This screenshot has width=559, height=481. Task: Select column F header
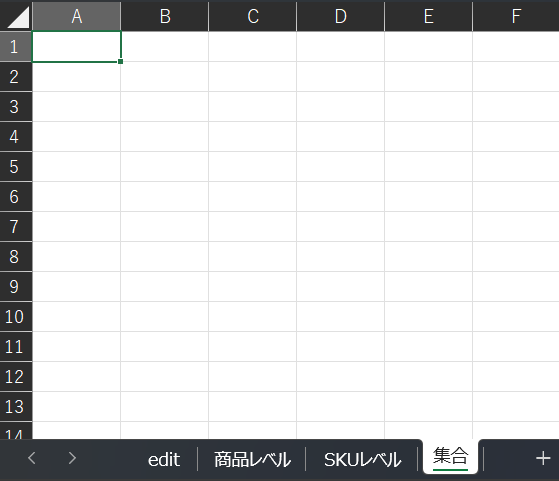pyautogui.click(x=516, y=16)
